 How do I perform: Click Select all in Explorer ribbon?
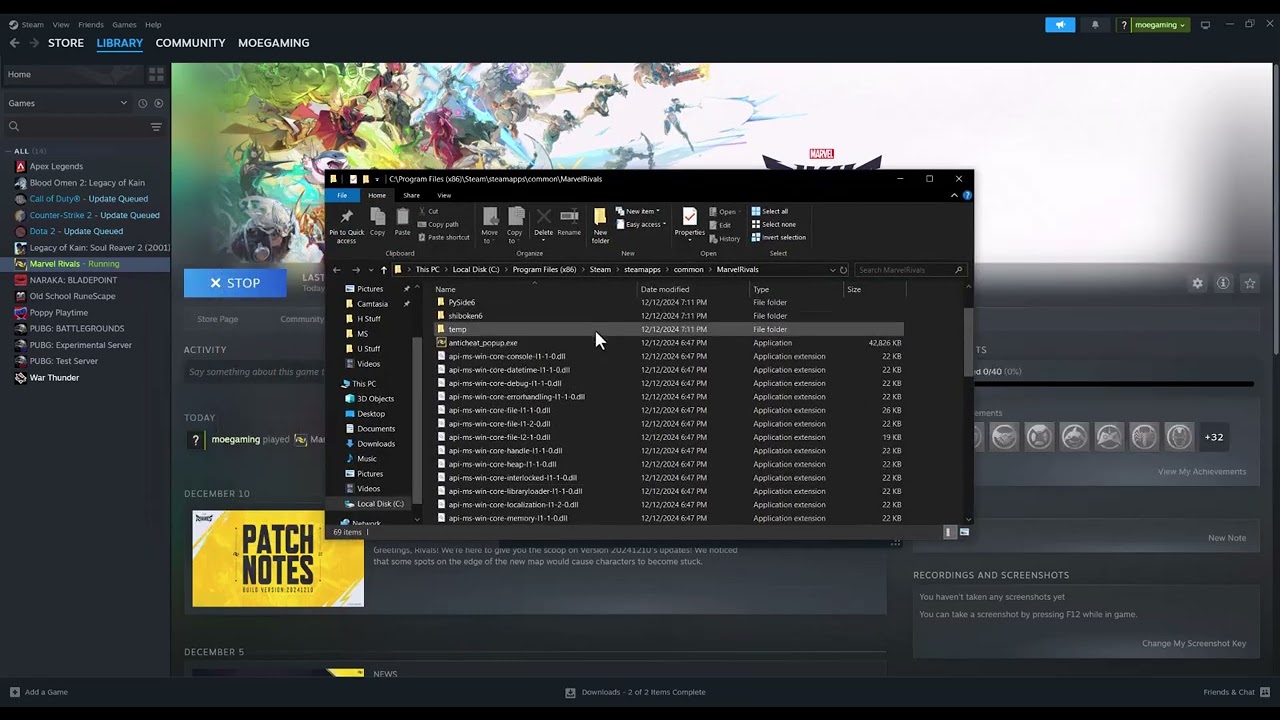pyautogui.click(x=770, y=211)
